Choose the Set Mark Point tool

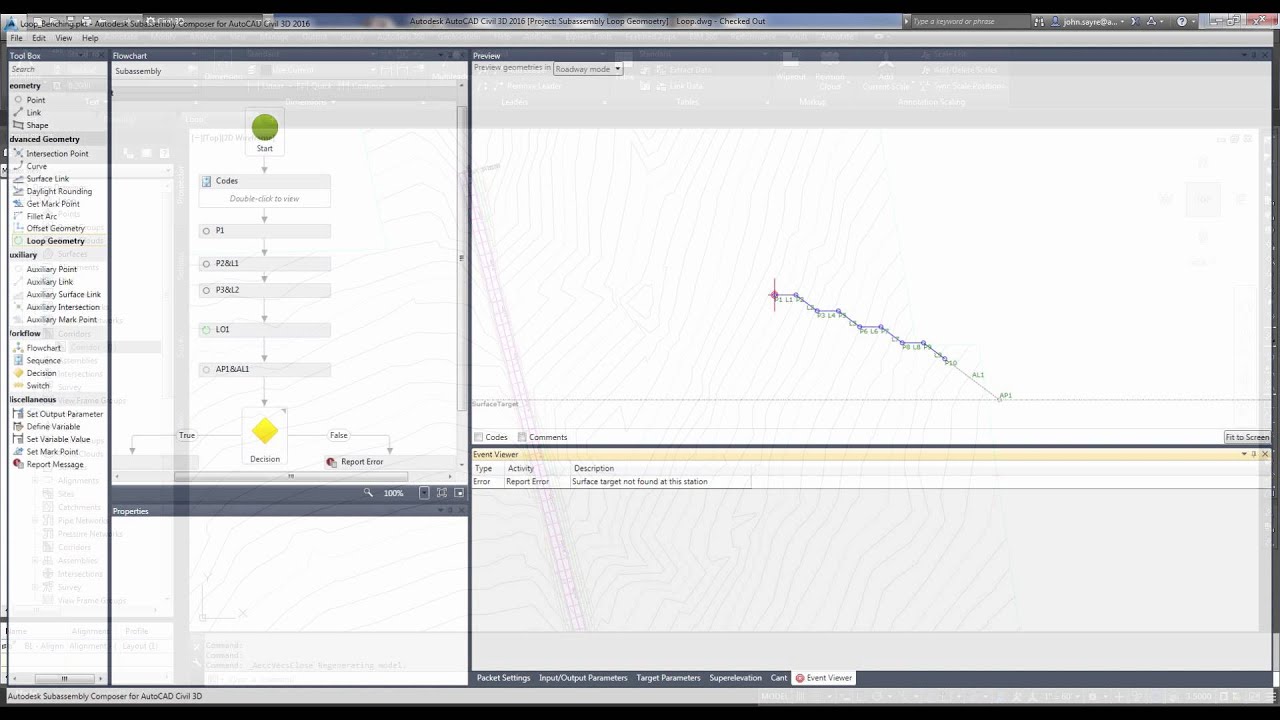coord(52,452)
